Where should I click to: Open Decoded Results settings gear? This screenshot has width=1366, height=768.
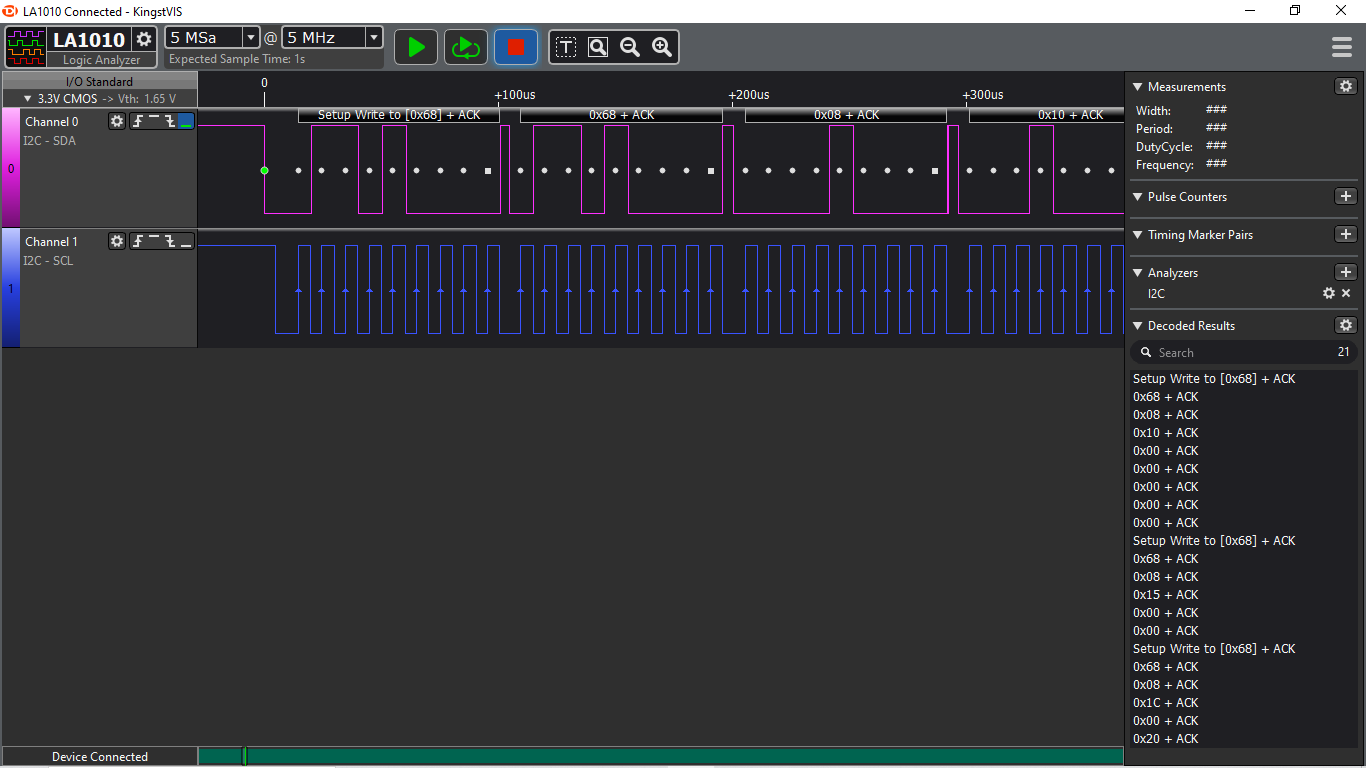1346,325
